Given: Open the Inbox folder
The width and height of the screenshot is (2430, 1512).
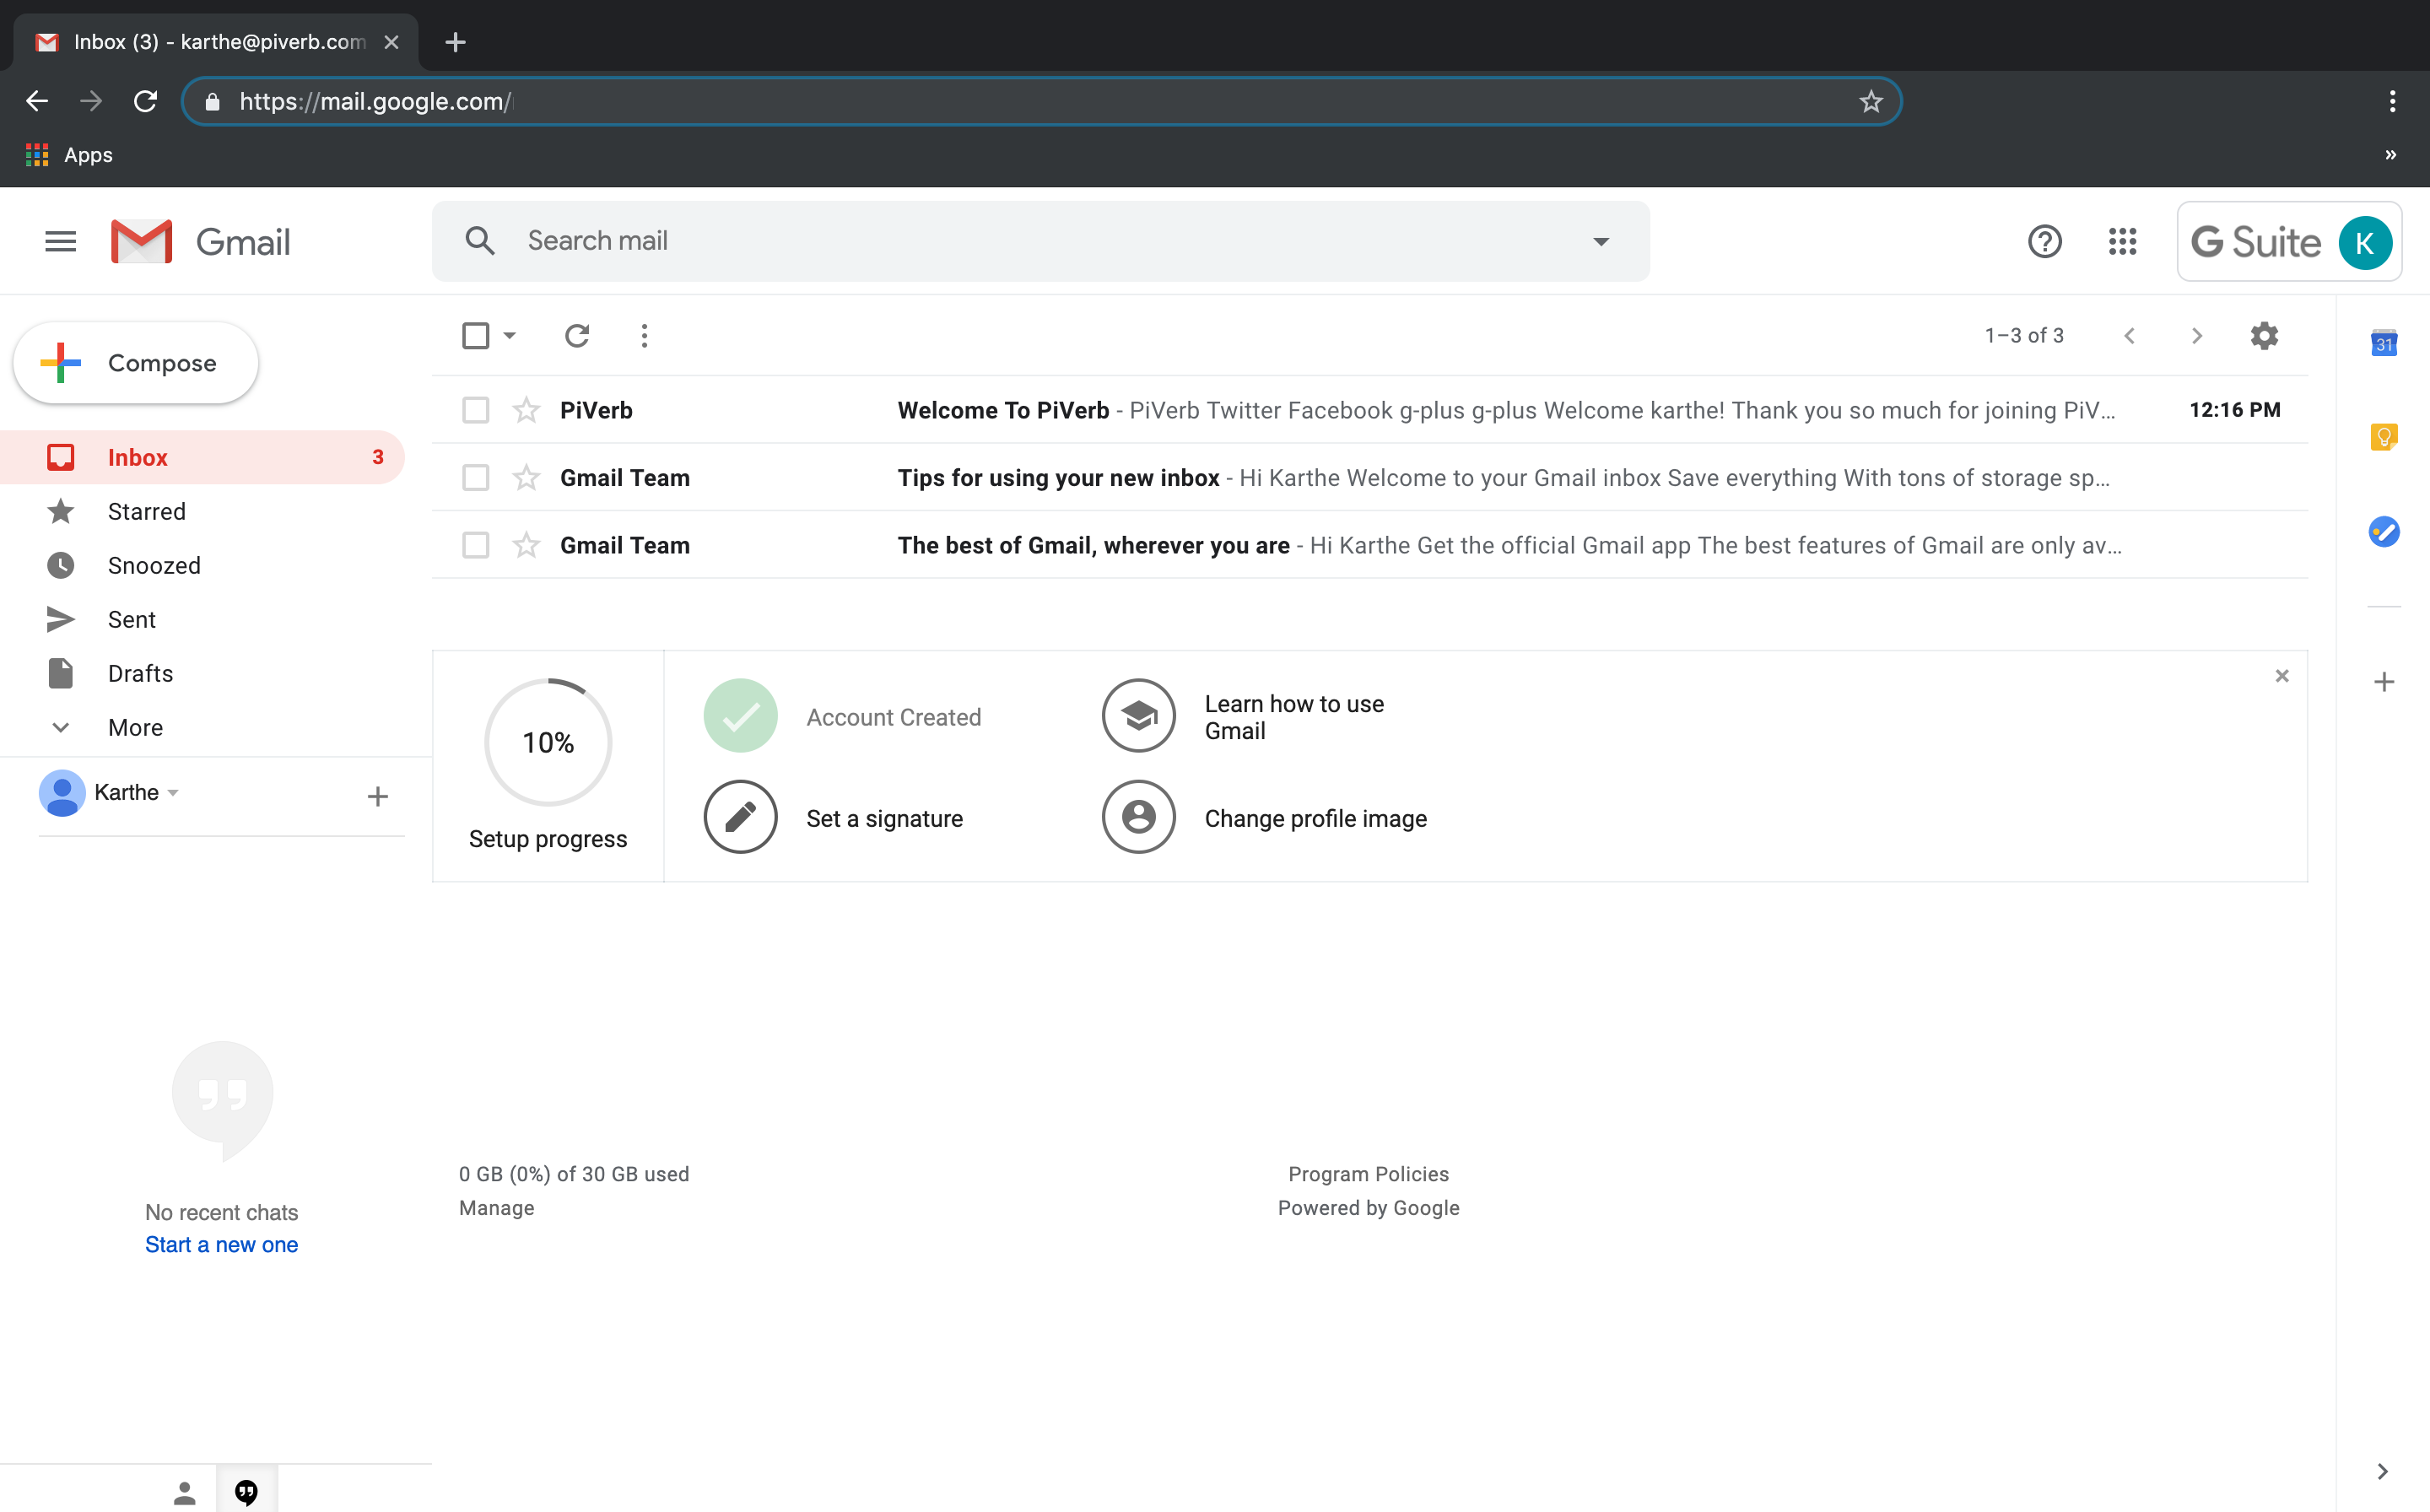Looking at the screenshot, I should click(202, 457).
